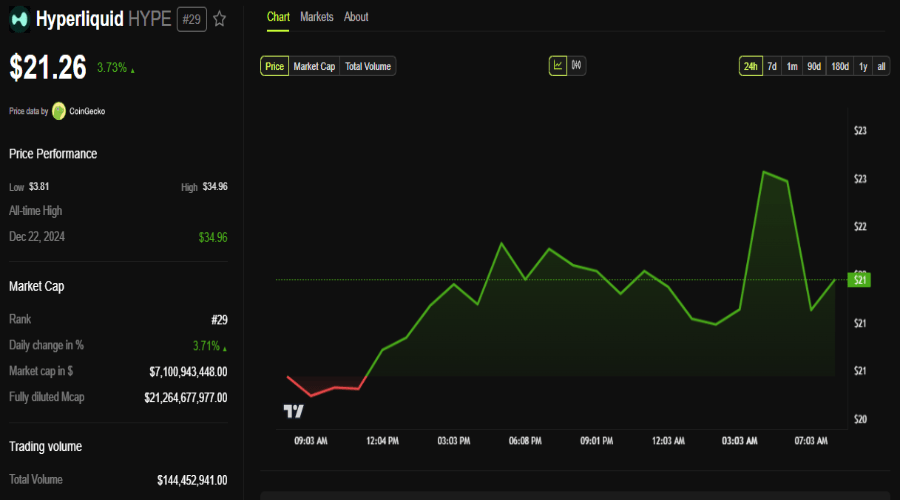Click the CoinGecko logo icon
This screenshot has height=500, width=900.
tap(59, 111)
